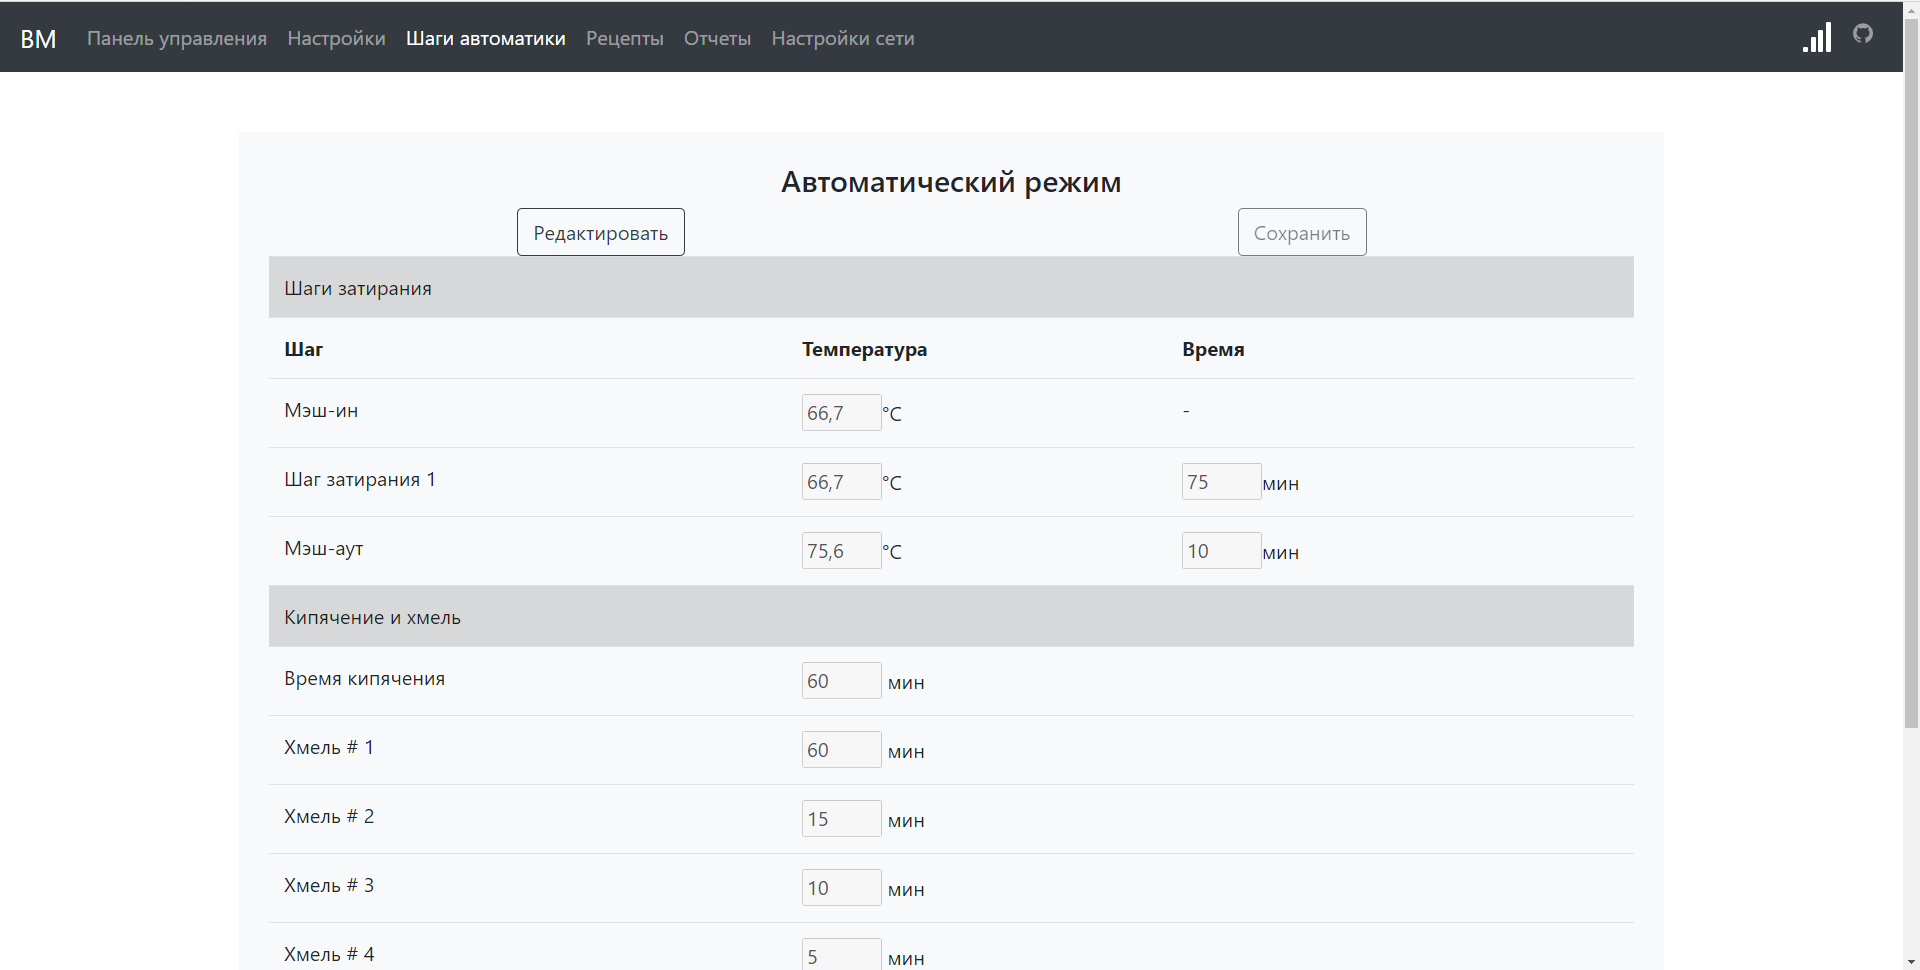
Task: Focus Шаг затирания 1 temperature field
Action: [841, 481]
